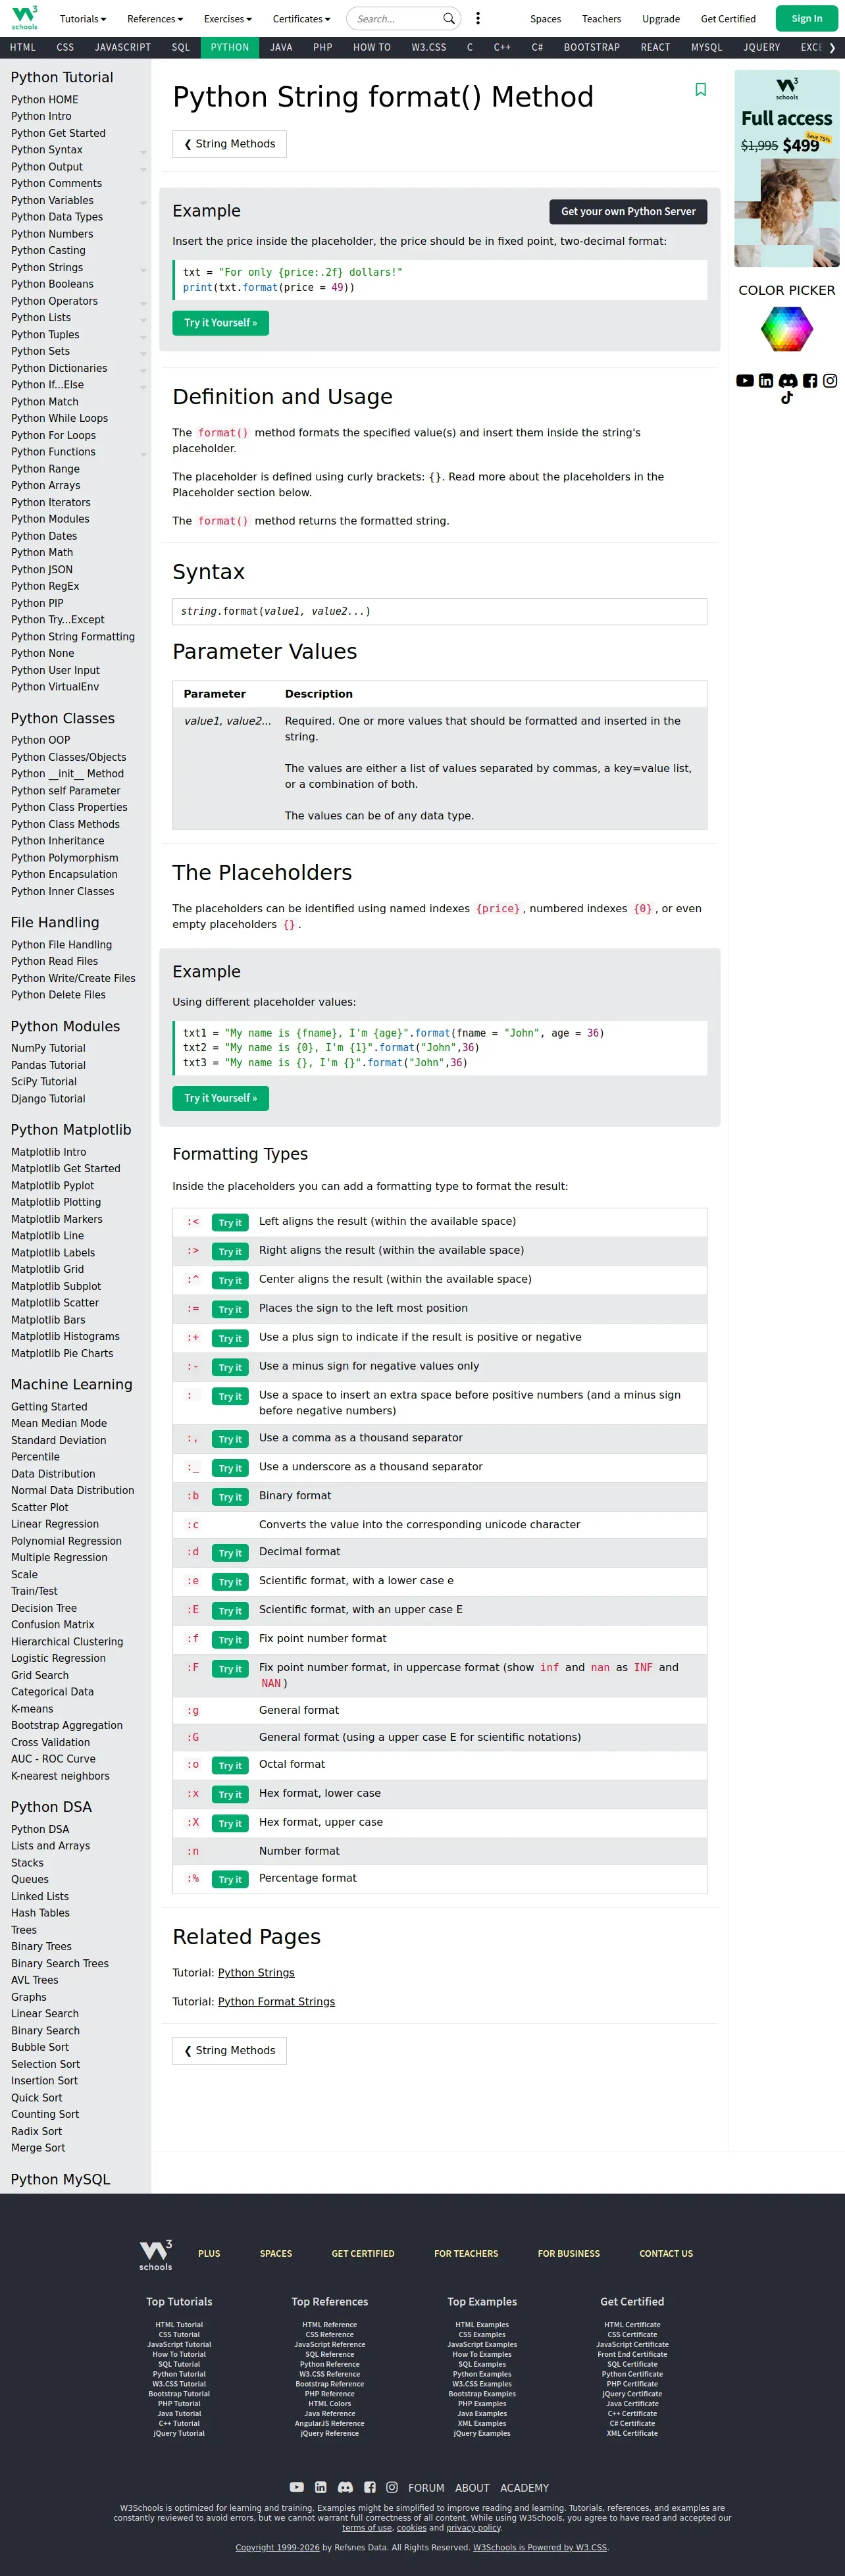Open the Tutorials dropdown menu
Viewport: 845px width, 2576px height.
click(83, 19)
